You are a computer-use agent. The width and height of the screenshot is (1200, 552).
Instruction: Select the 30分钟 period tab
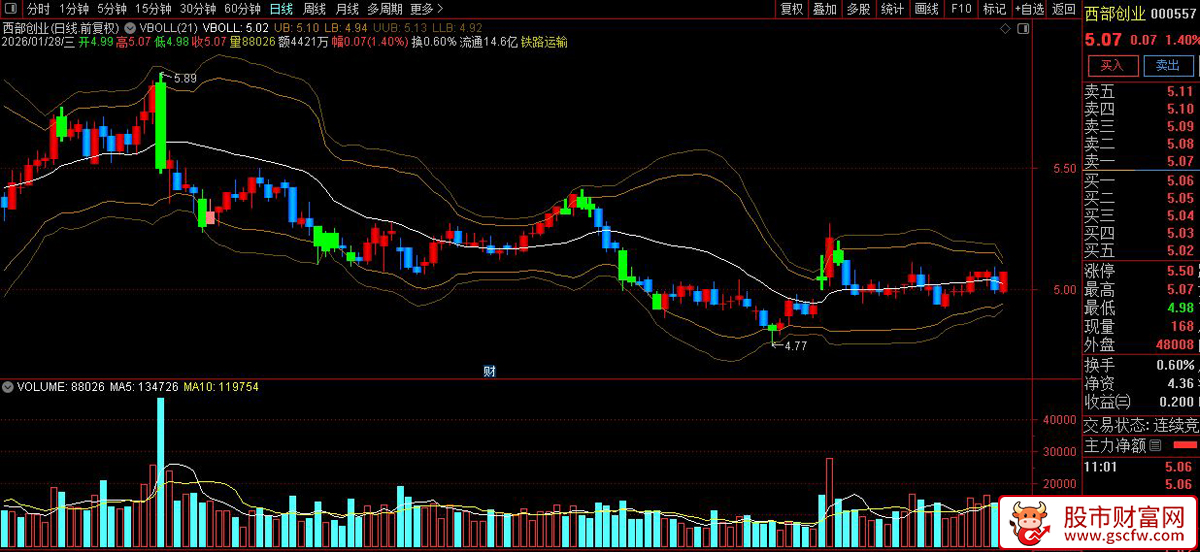click(x=198, y=9)
